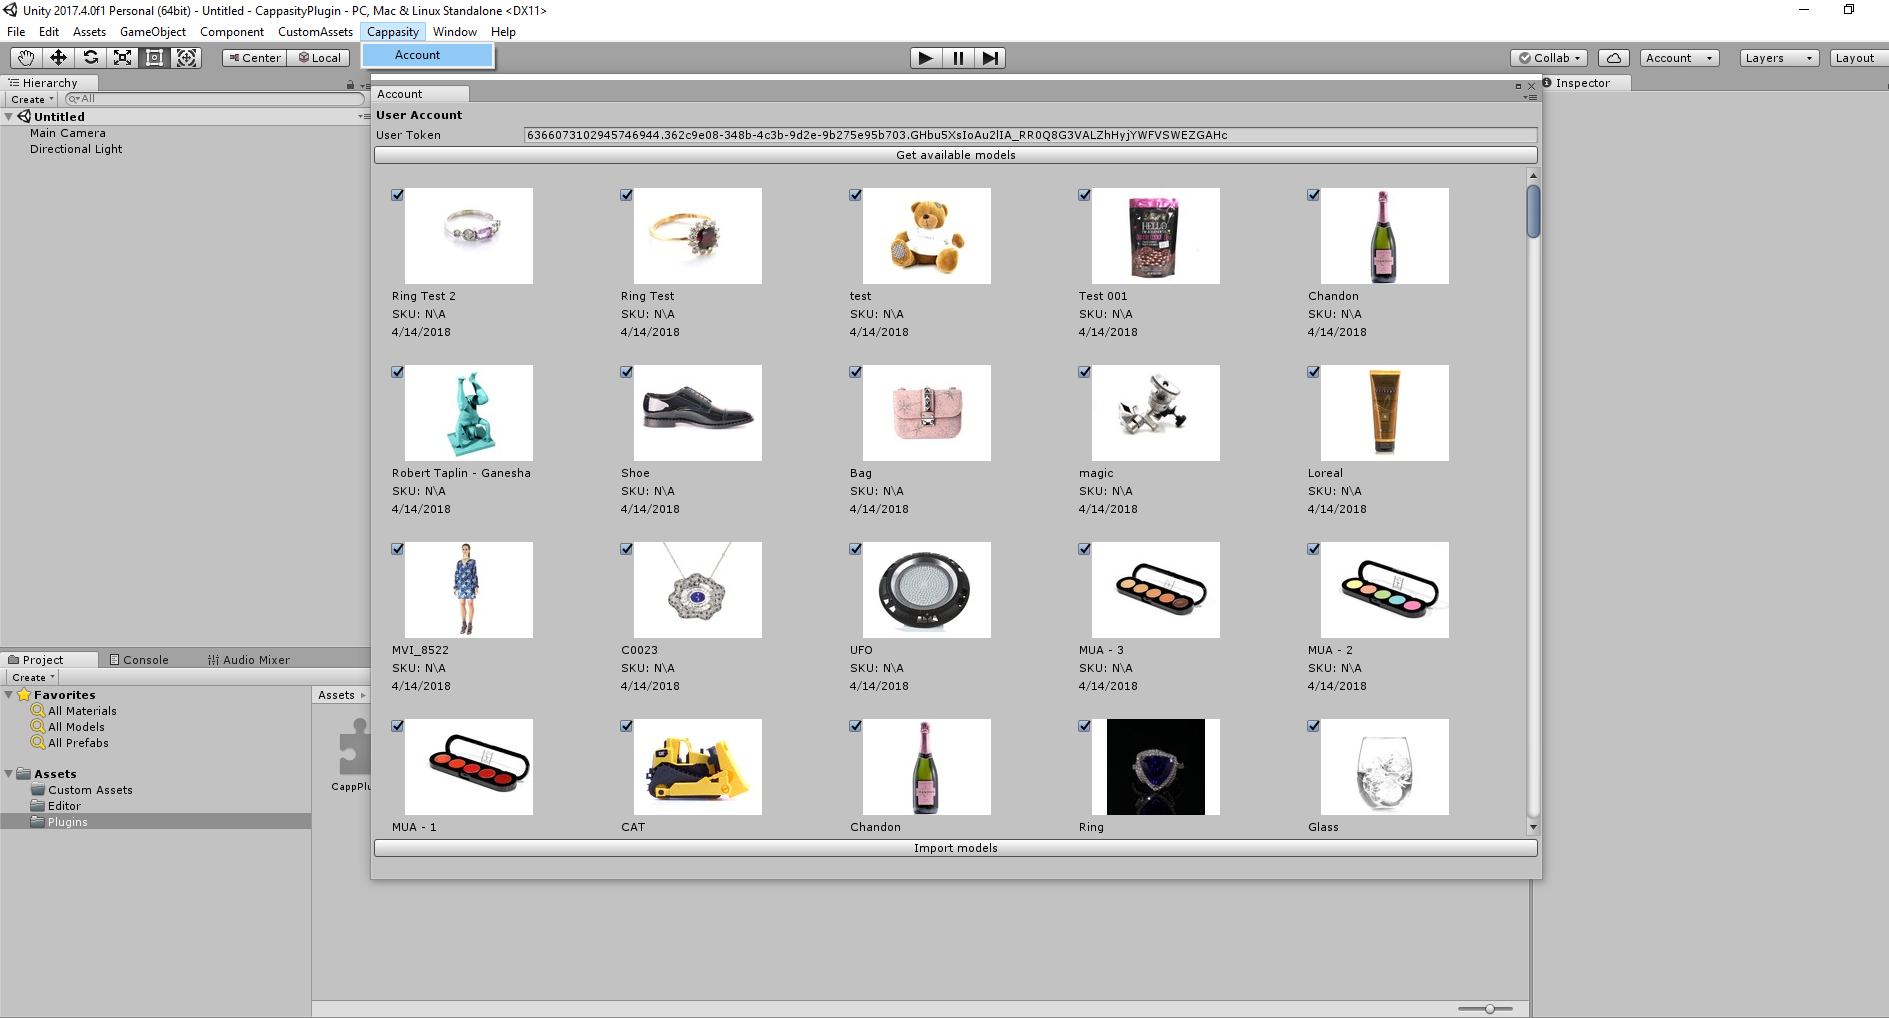Select the Rotate tool
The image size is (1889, 1018).
[x=90, y=58]
